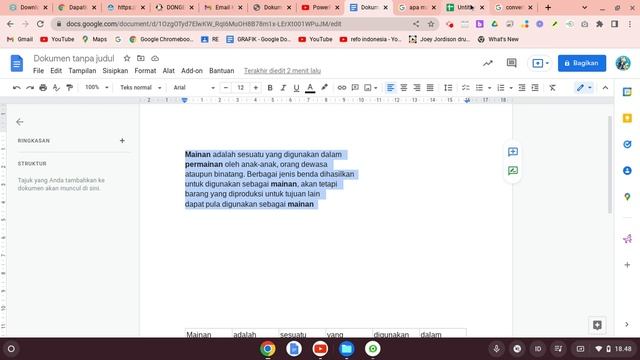Click the Undo icon in toolbar

pyautogui.click(x=16, y=87)
